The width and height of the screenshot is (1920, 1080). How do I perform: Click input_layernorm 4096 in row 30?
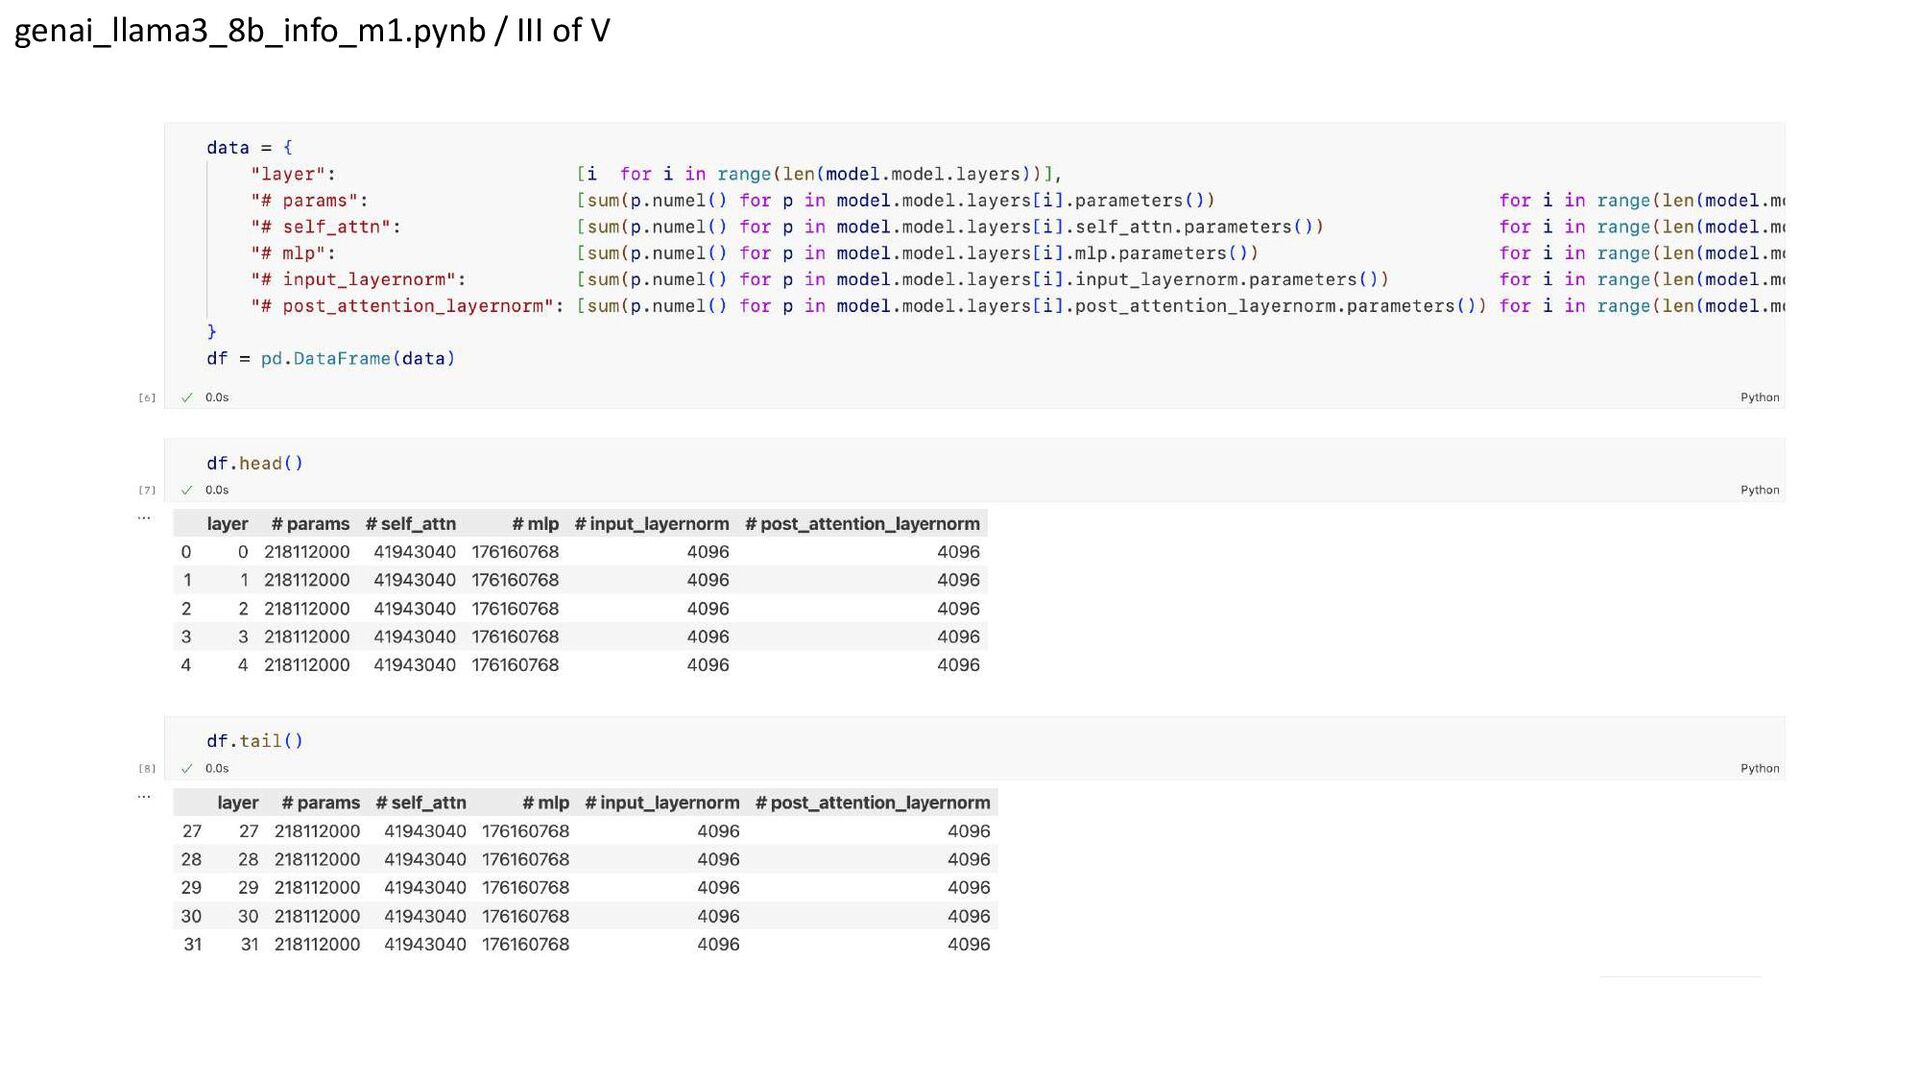pos(718,916)
